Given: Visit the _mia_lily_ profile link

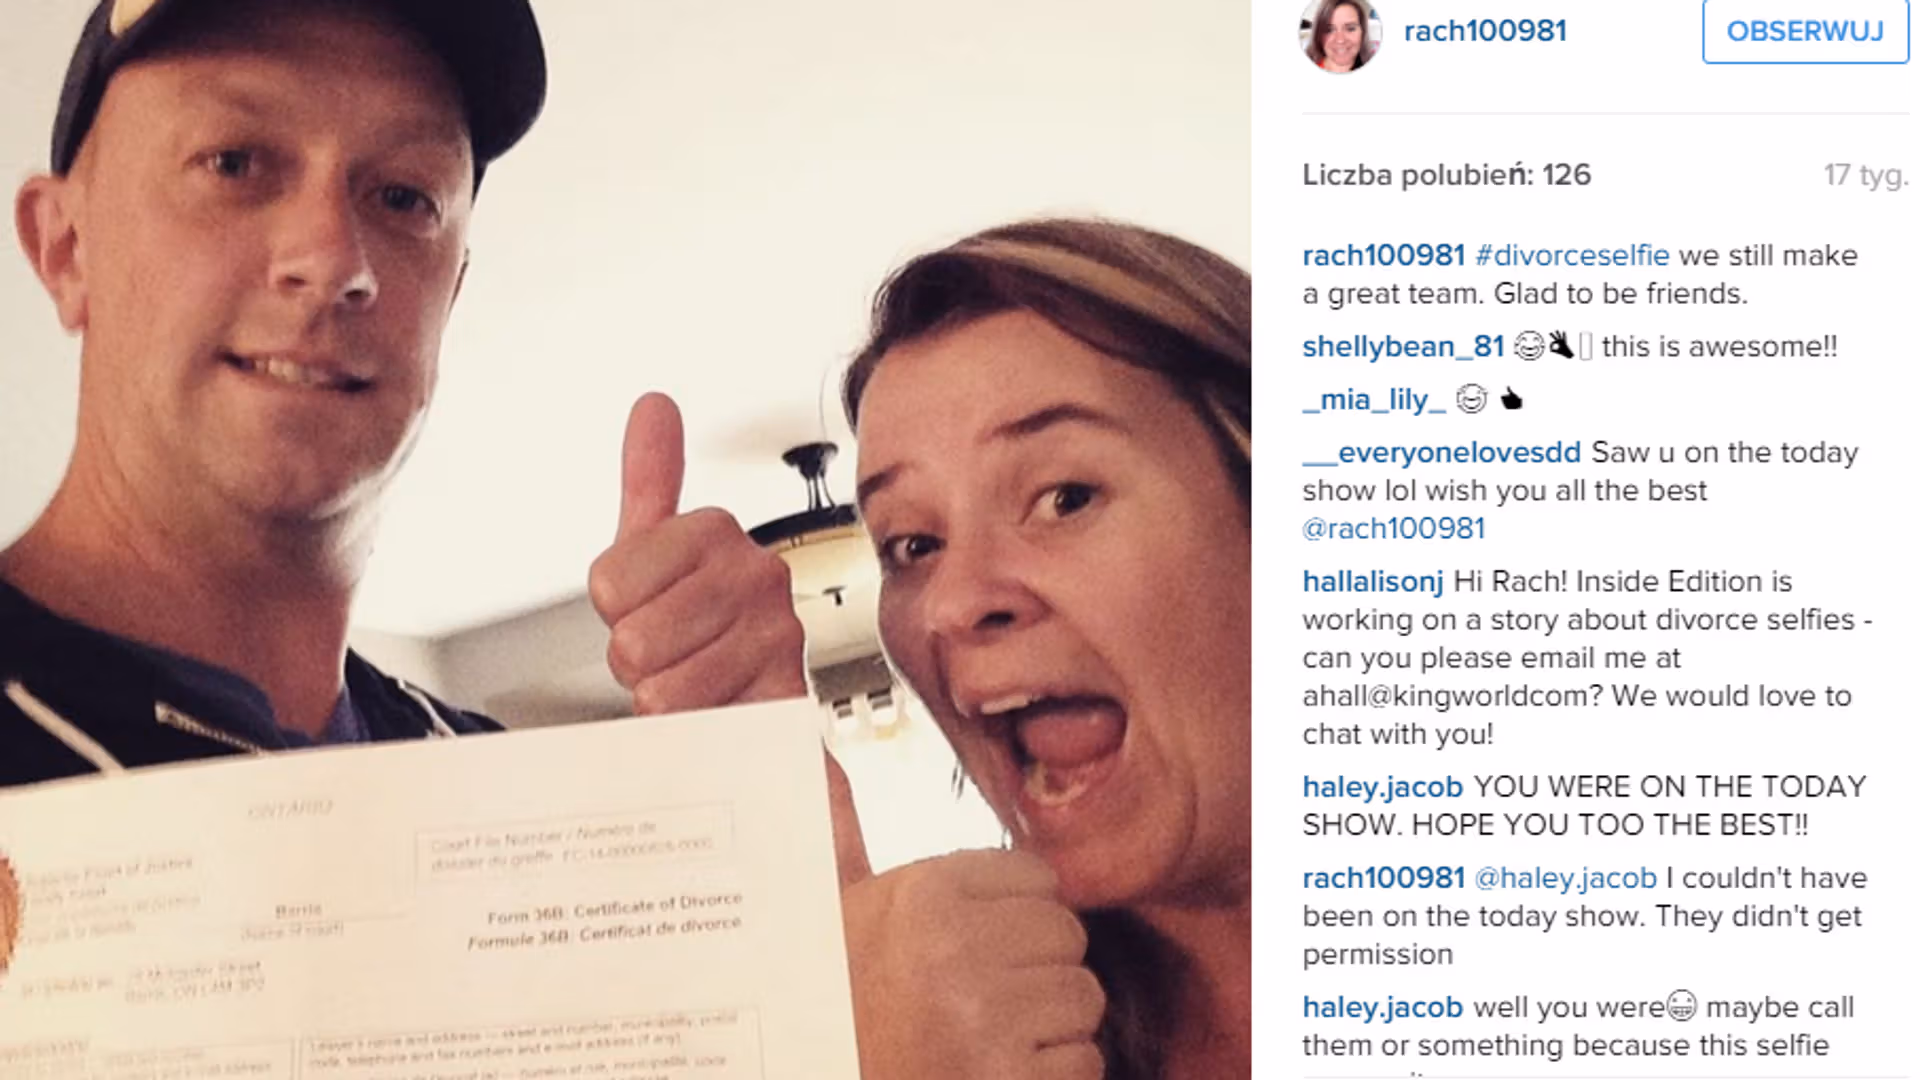Looking at the screenshot, I should 1374,399.
